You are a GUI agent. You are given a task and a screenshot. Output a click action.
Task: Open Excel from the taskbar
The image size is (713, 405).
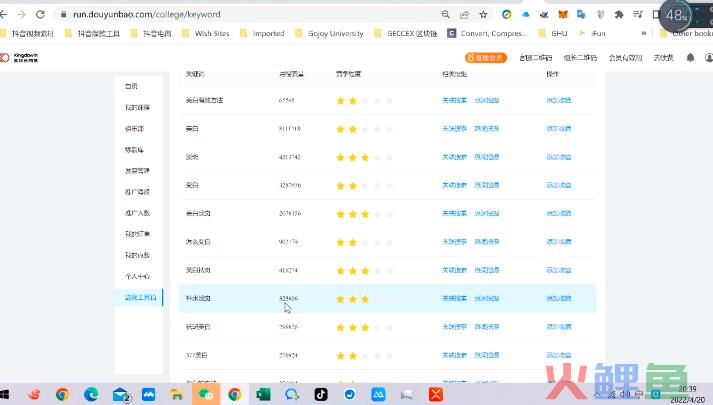point(263,394)
